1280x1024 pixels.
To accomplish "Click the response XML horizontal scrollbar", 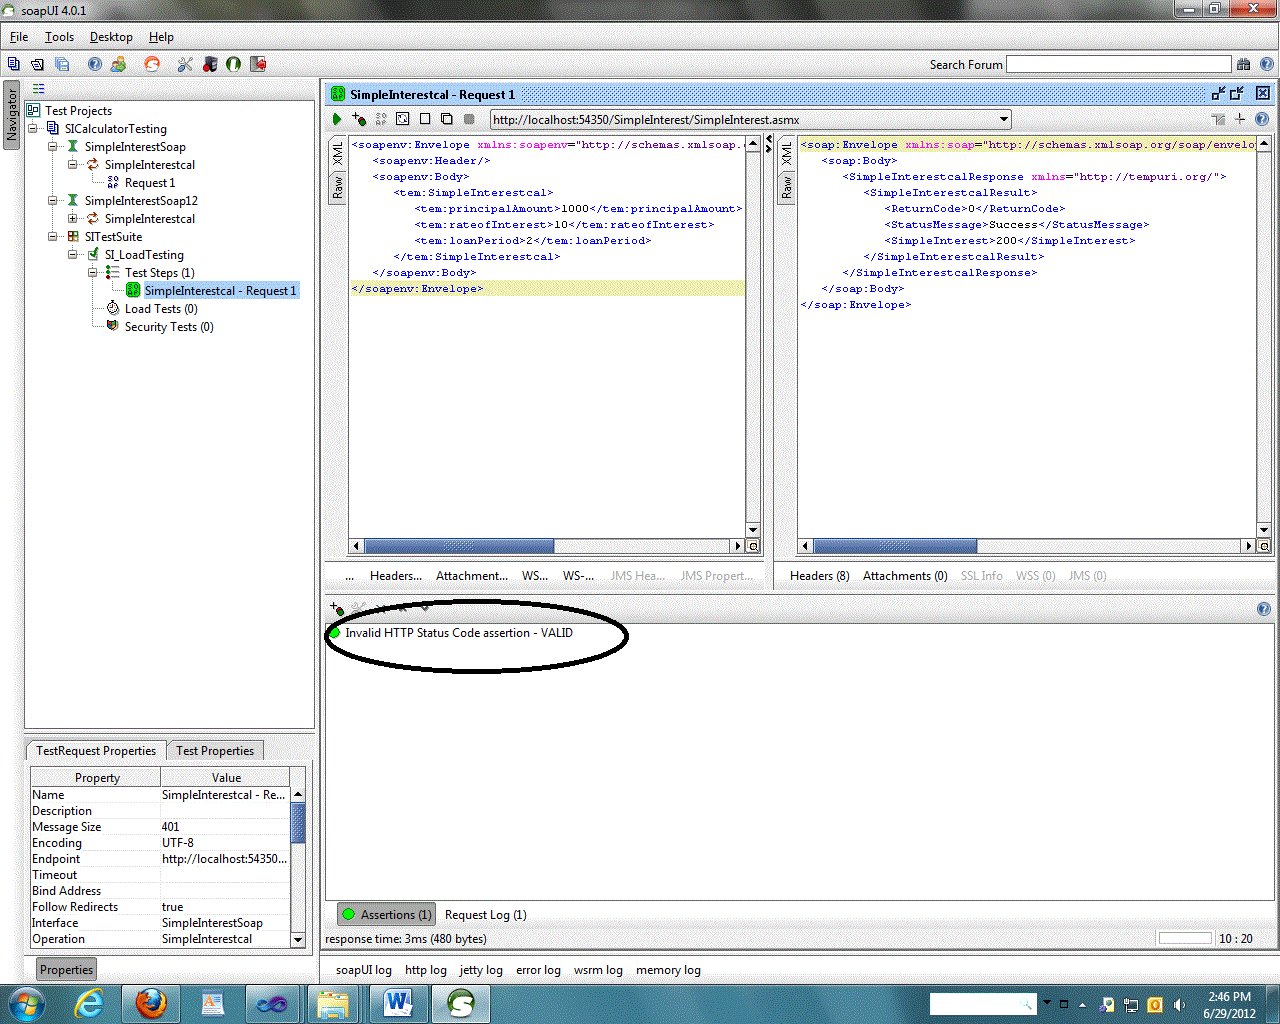I will 894,546.
